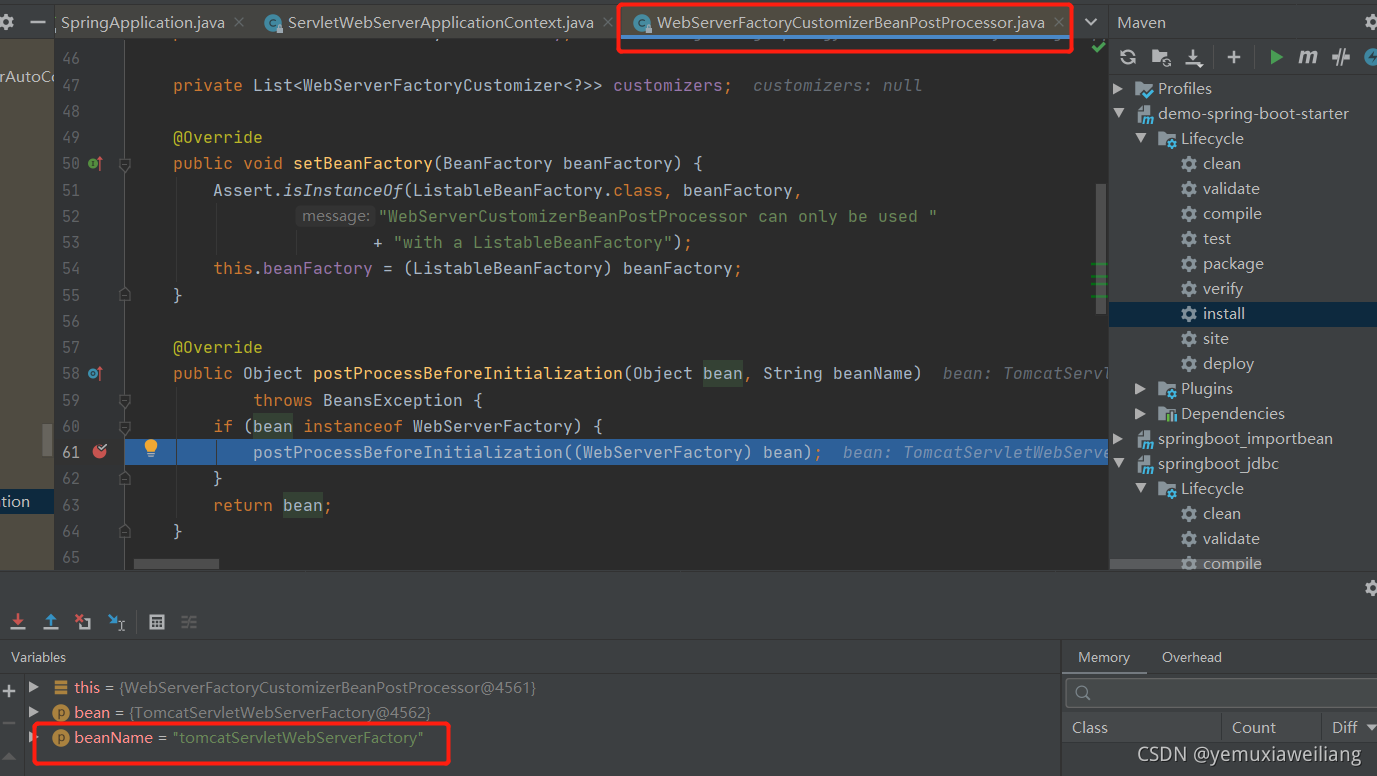Expand 'bean' variable in debugger
Screen dimensions: 1377x776
34,712
